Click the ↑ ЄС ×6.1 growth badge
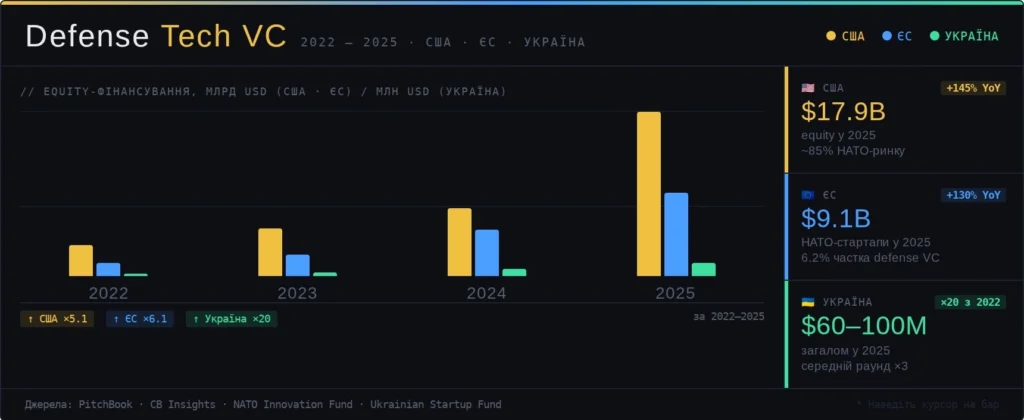The height and width of the screenshot is (420, 1024). [x=140, y=319]
